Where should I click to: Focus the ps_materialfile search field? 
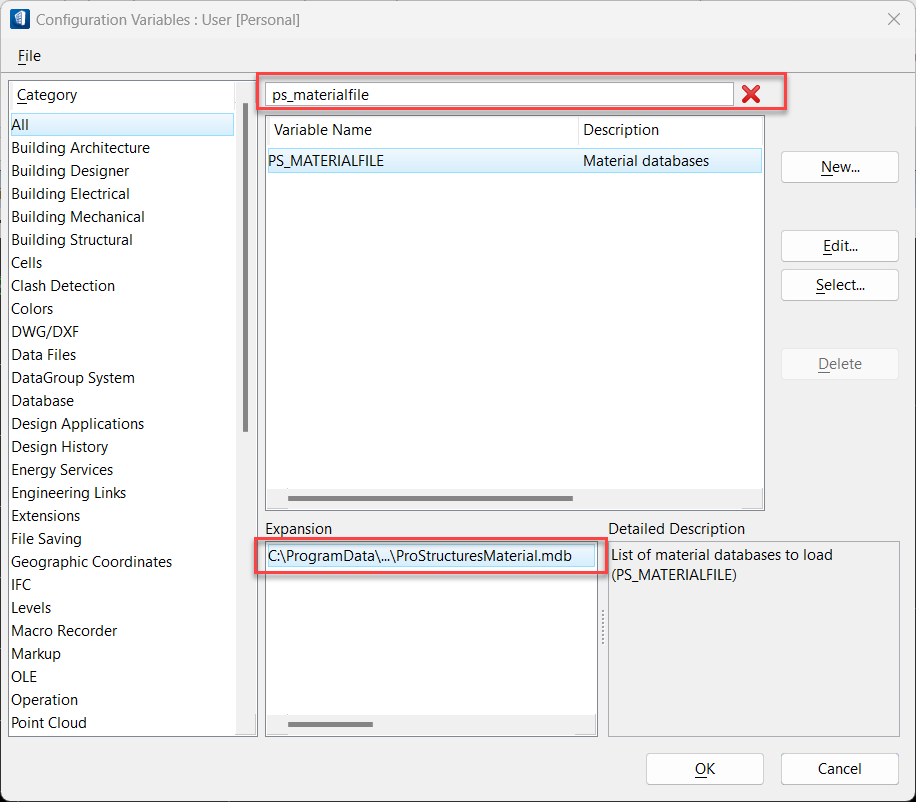[x=499, y=95]
